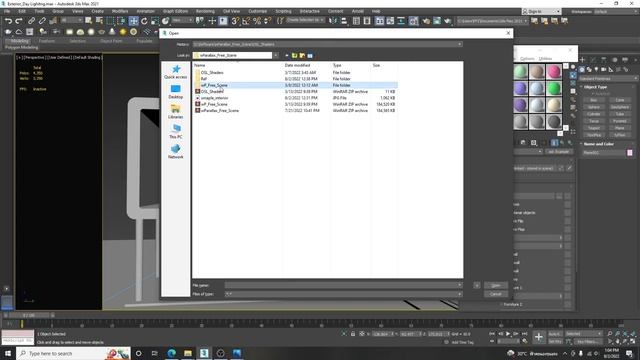The height and width of the screenshot is (360, 640).
Task: Select the pink material sample sphere
Action: [x=553, y=72]
